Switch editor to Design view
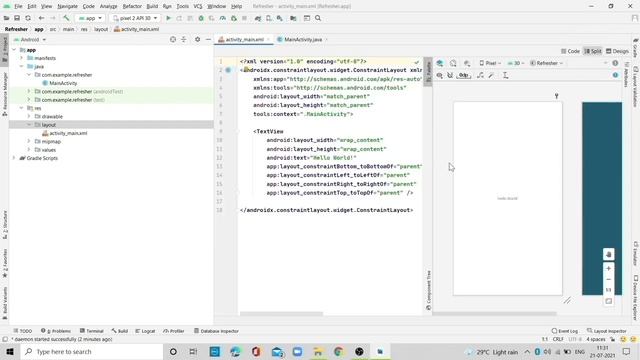The image size is (640, 360). 617,51
